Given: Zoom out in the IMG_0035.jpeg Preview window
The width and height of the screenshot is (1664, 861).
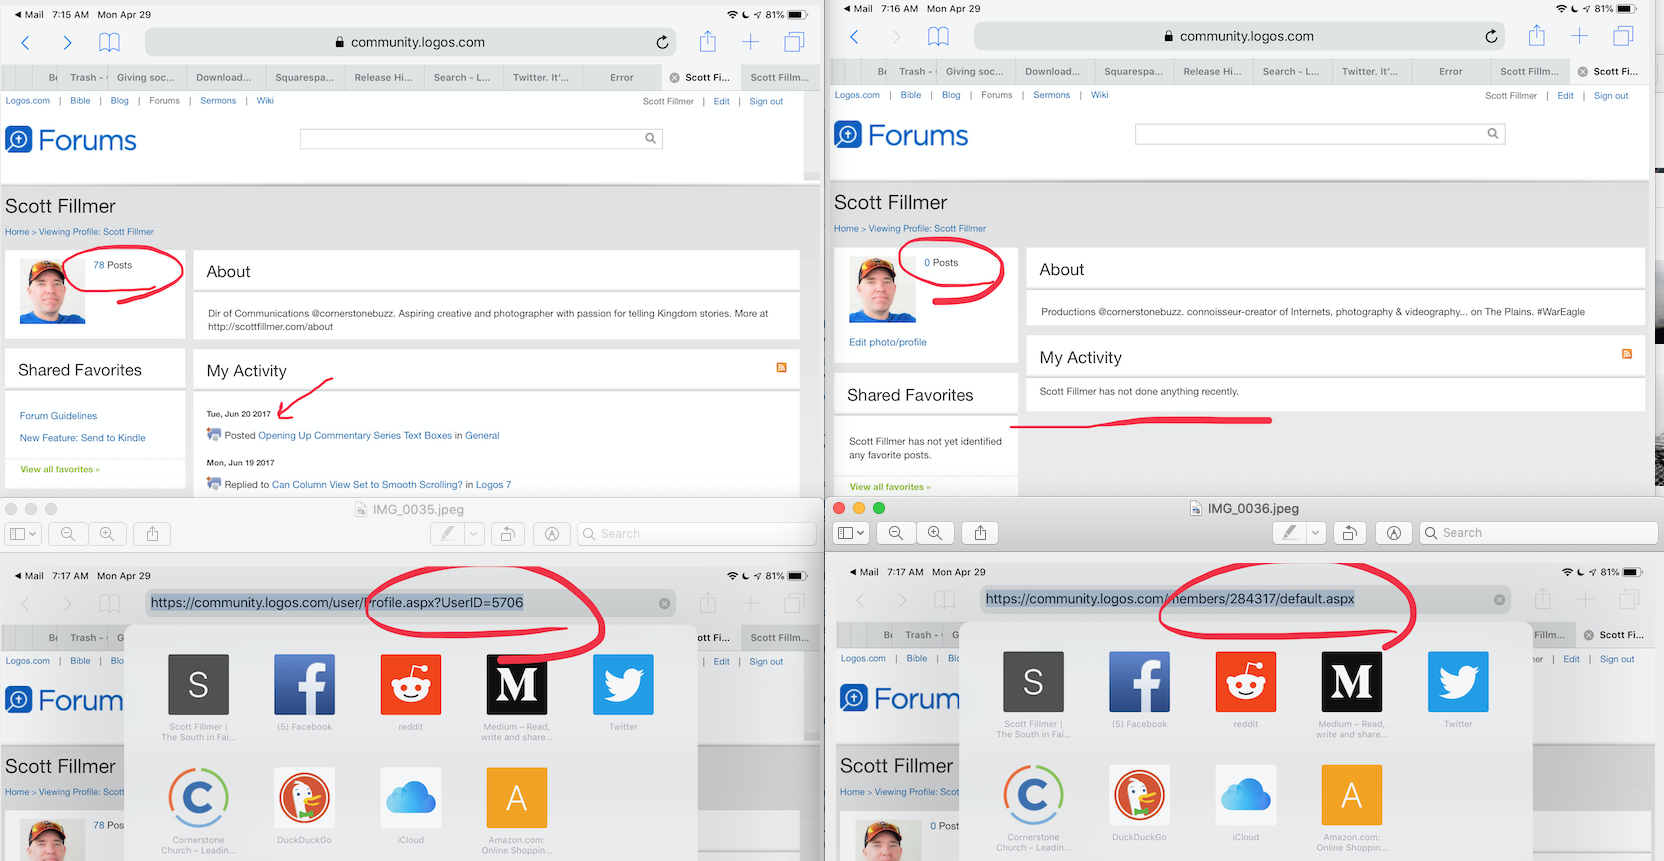Looking at the screenshot, I should point(68,534).
